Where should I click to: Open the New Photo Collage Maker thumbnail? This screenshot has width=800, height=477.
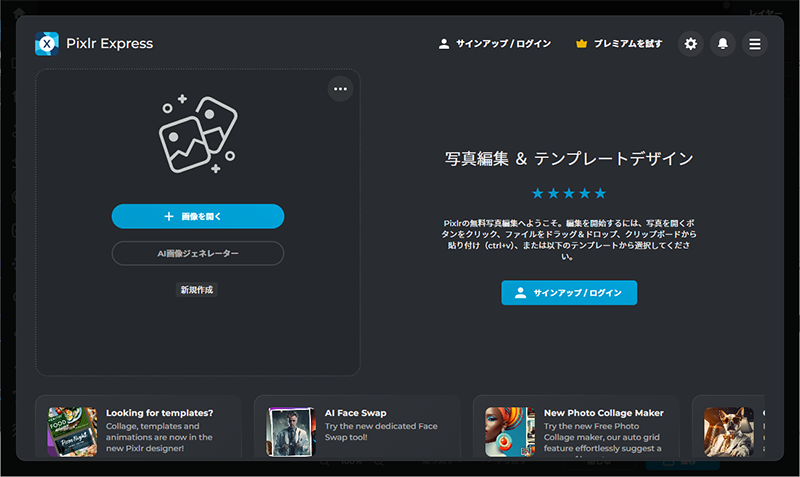coord(510,431)
